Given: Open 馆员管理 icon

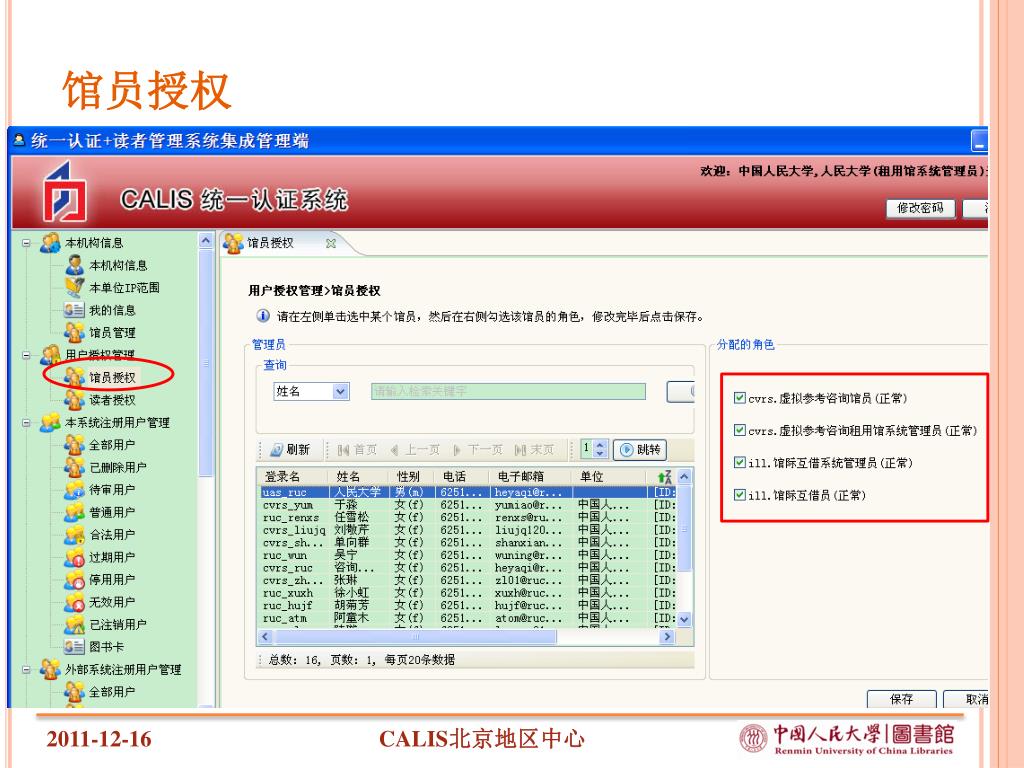Looking at the screenshot, I should [74, 332].
